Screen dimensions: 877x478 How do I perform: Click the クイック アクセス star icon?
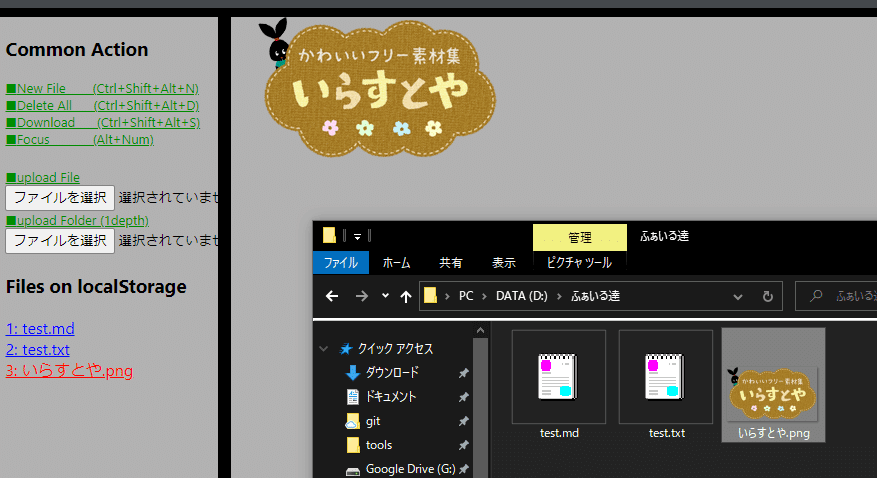[x=346, y=349]
